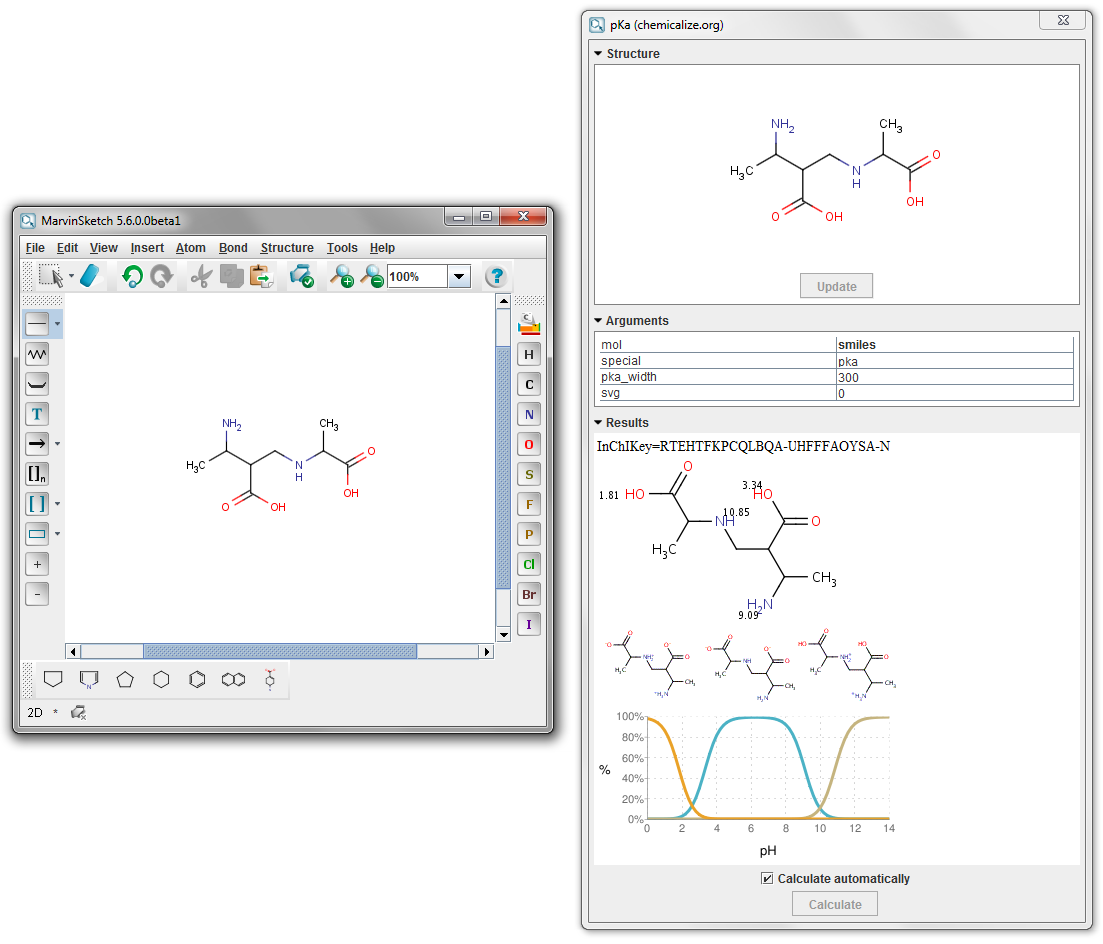
Task: Click the Zoom In magnifier icon
Action: click(342, 276)
